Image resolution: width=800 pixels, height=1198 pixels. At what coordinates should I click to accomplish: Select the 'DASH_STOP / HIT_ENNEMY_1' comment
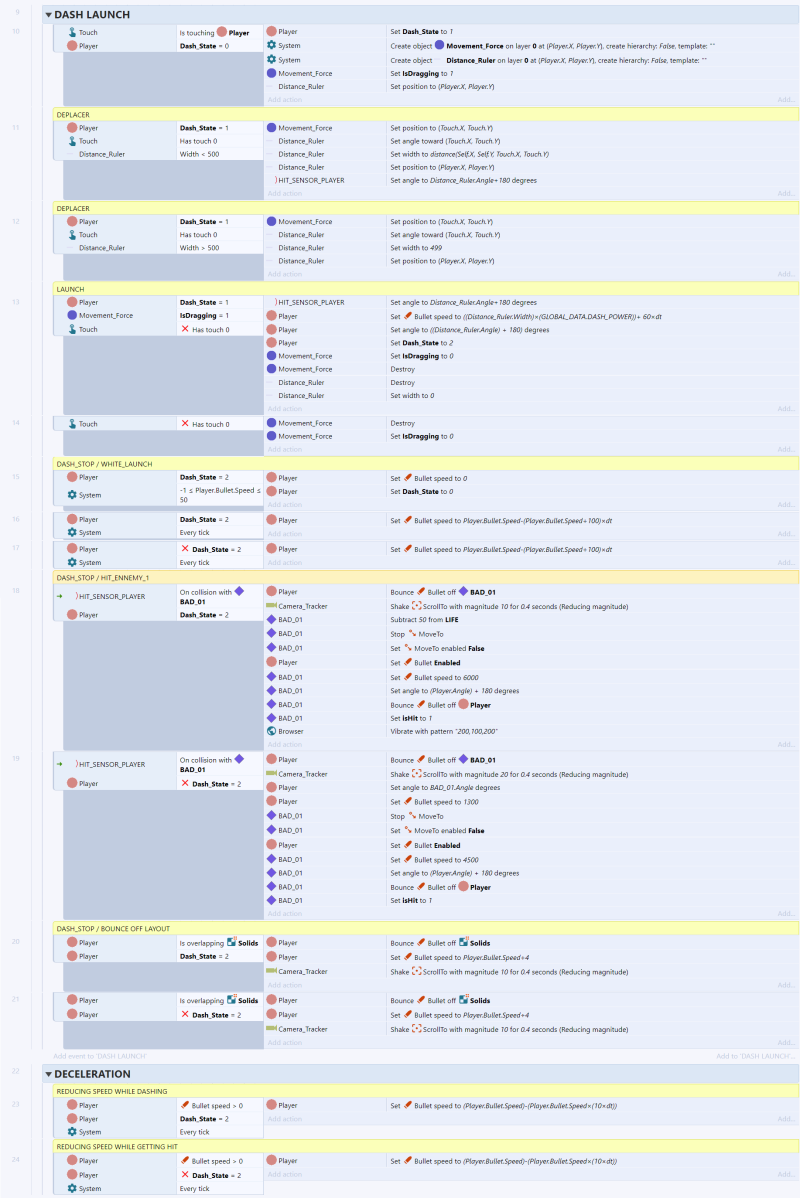[x=426, y=578]
